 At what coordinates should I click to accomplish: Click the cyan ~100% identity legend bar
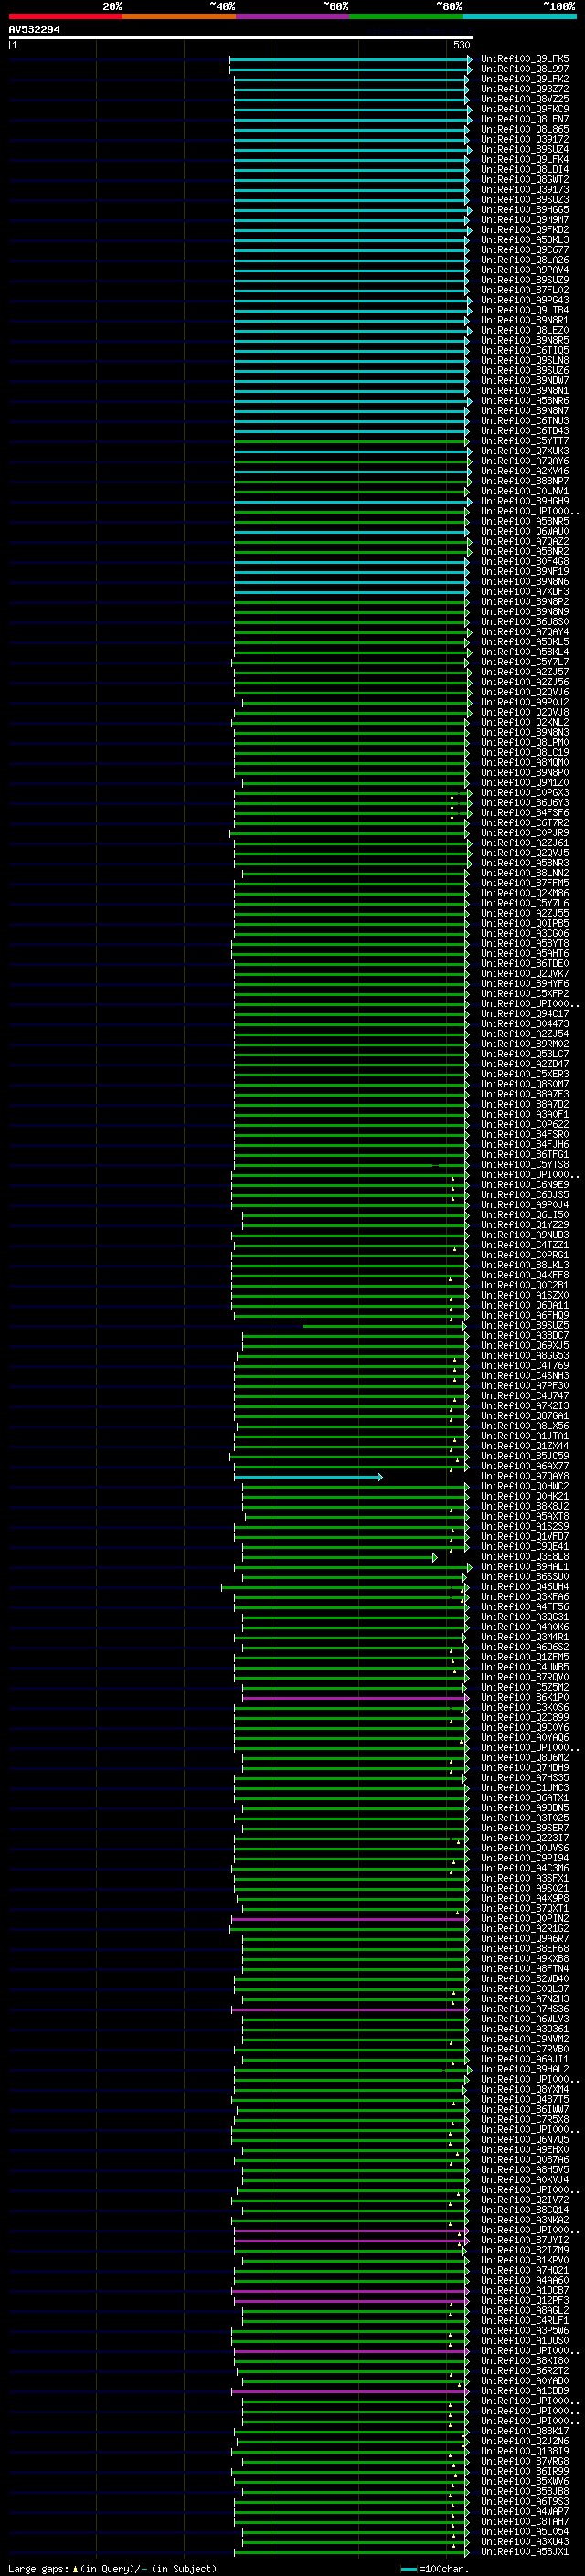point(519,16)
